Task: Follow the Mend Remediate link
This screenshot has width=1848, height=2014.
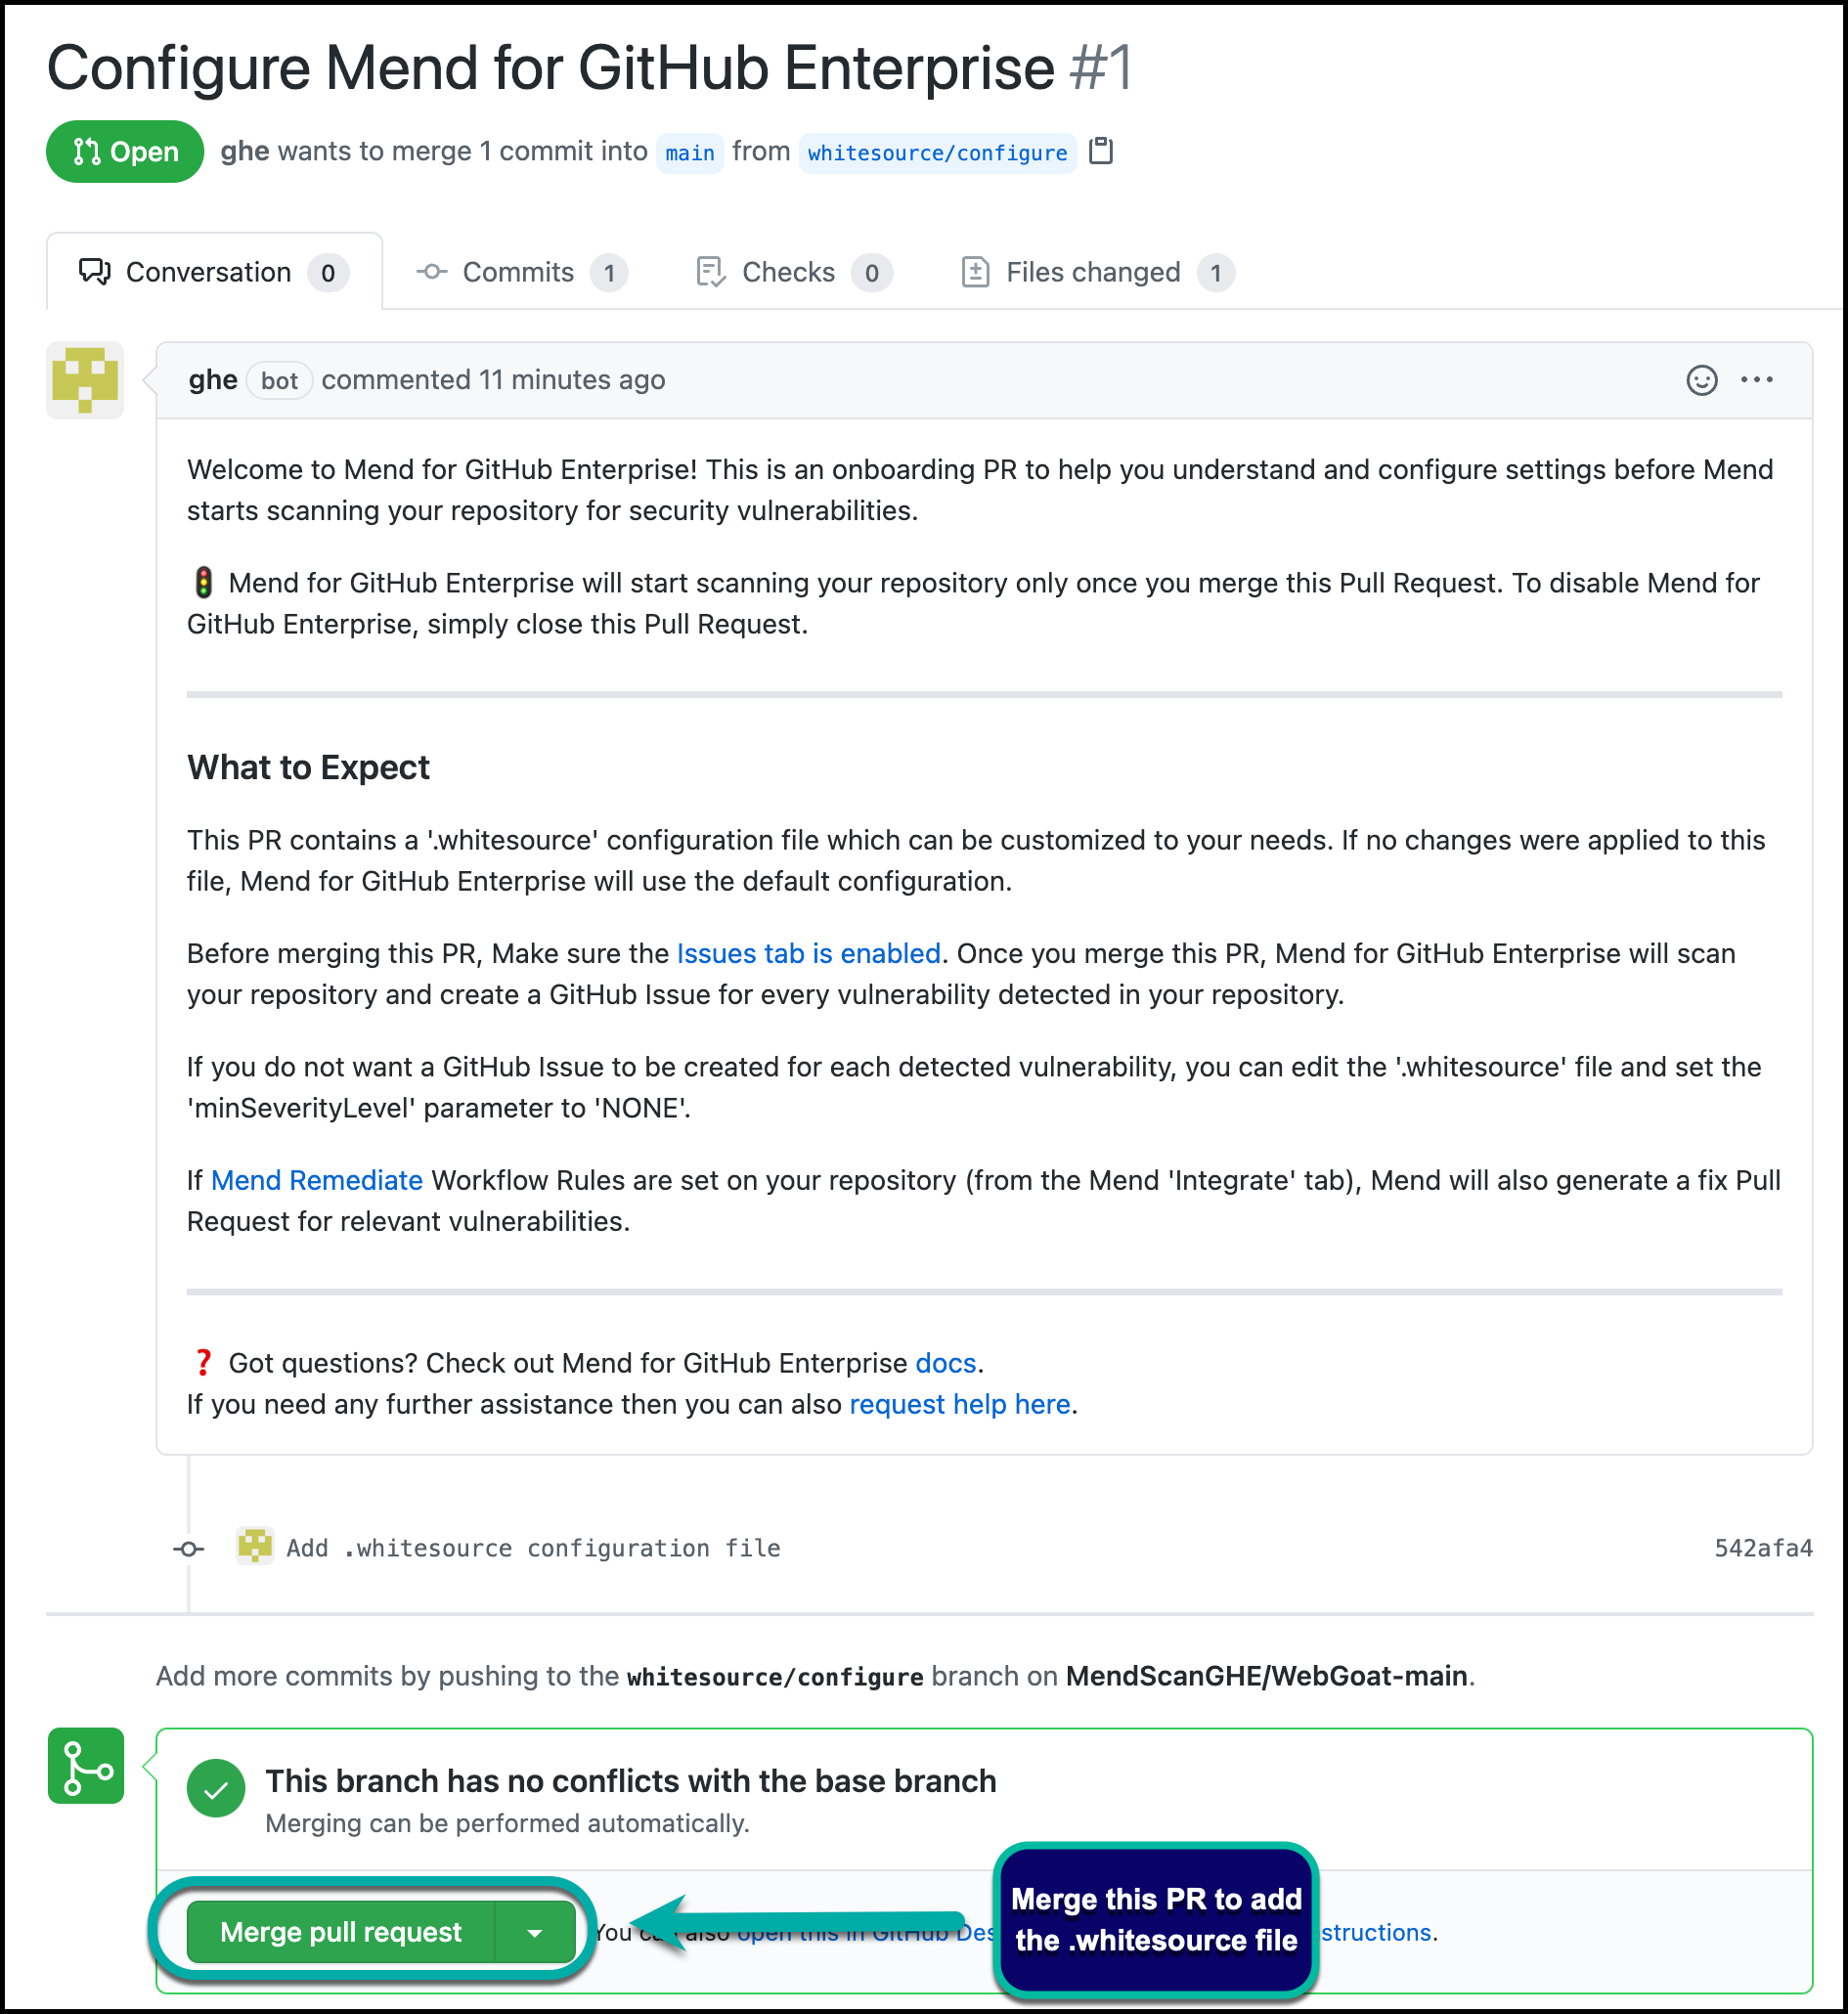Action: tap(317, 1180)
